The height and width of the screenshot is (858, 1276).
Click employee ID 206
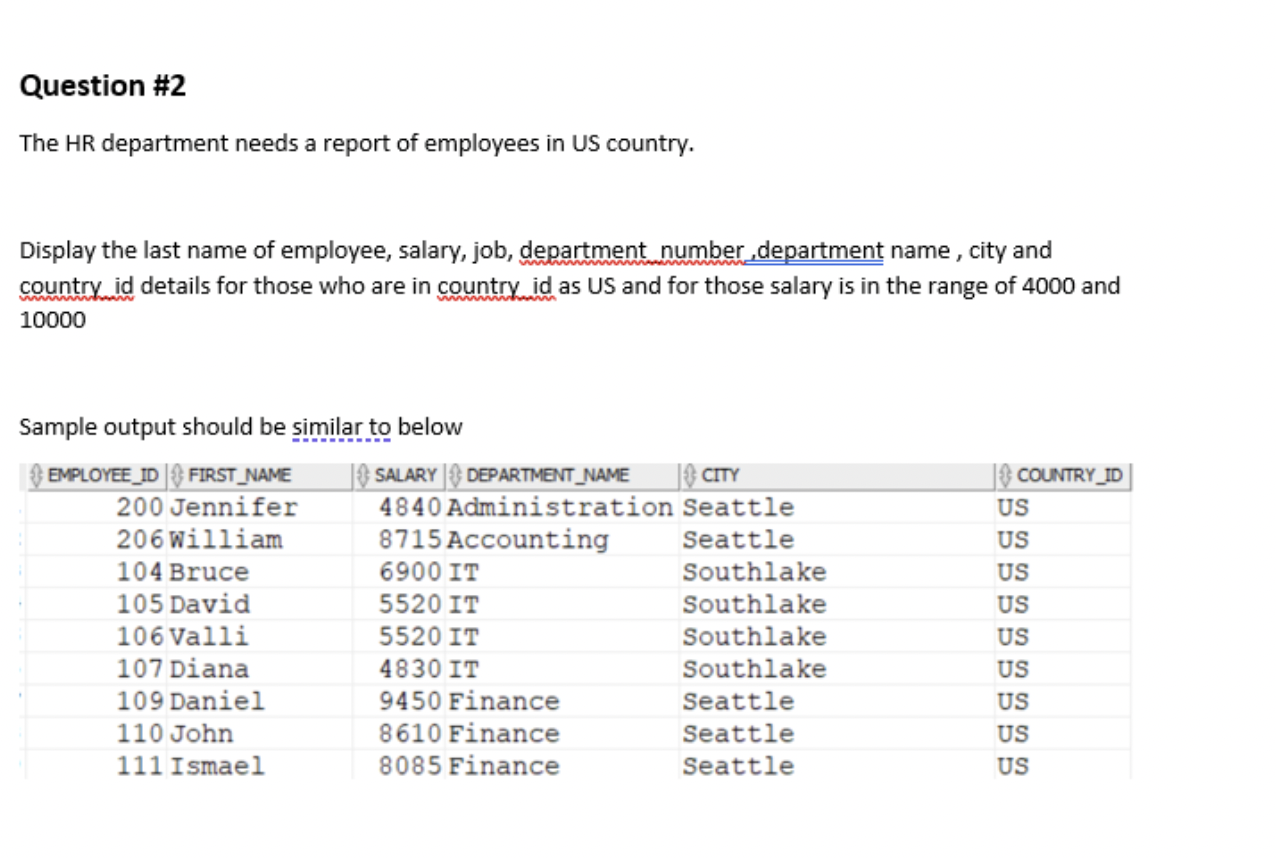(141, 540)
